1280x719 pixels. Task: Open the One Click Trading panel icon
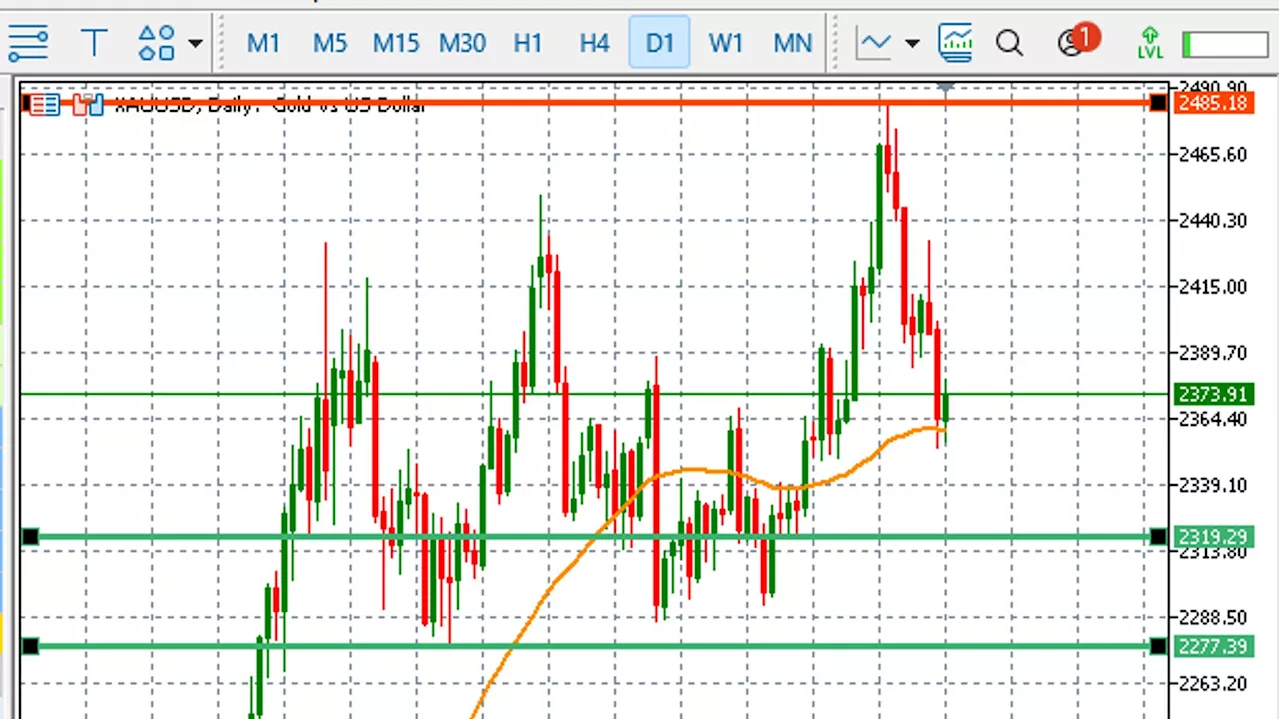click(44, 104)
